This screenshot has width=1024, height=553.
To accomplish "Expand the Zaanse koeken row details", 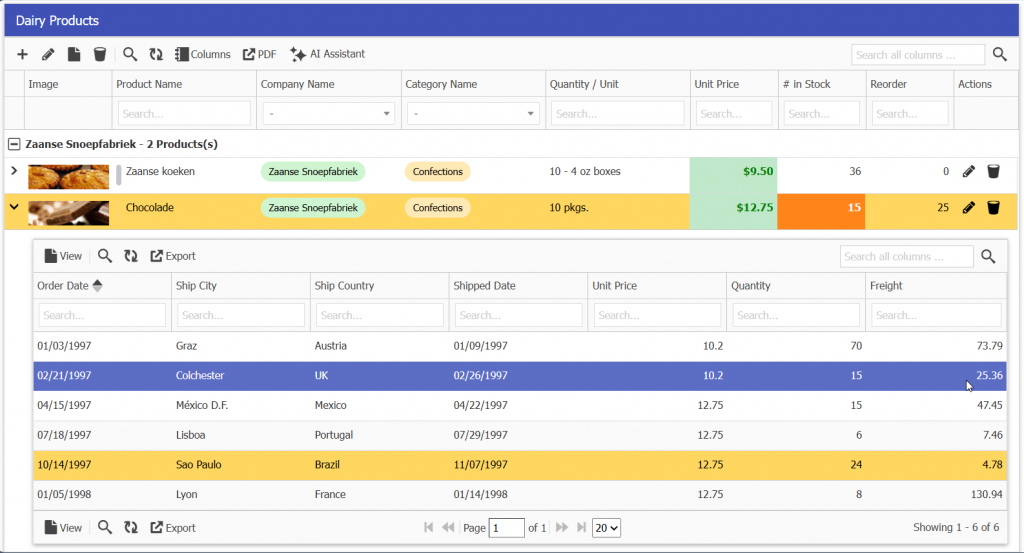I will click(14, 171).
